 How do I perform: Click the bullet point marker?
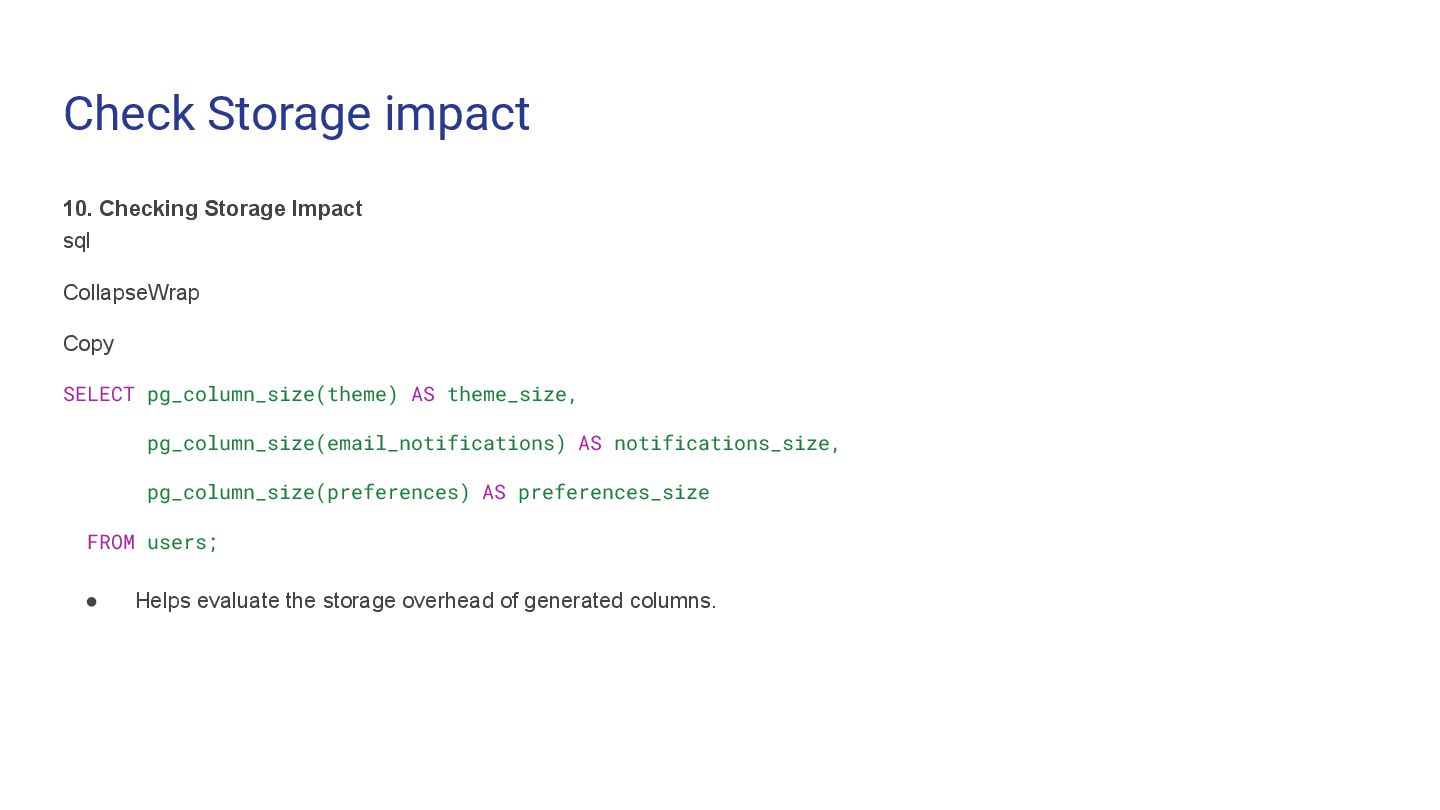click(92, 601)
